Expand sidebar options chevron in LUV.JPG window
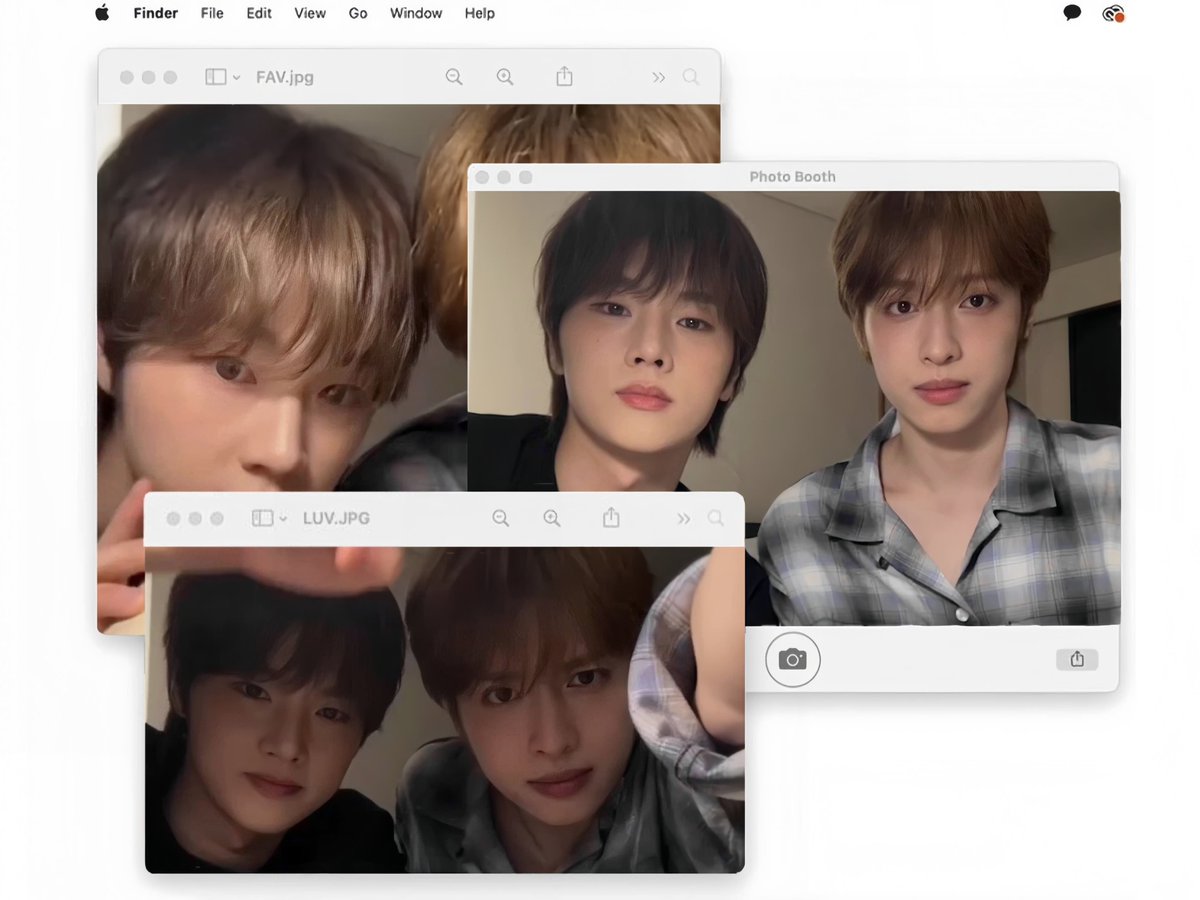Viewport: 1200px width, 900px height. (x=283, y=518)
